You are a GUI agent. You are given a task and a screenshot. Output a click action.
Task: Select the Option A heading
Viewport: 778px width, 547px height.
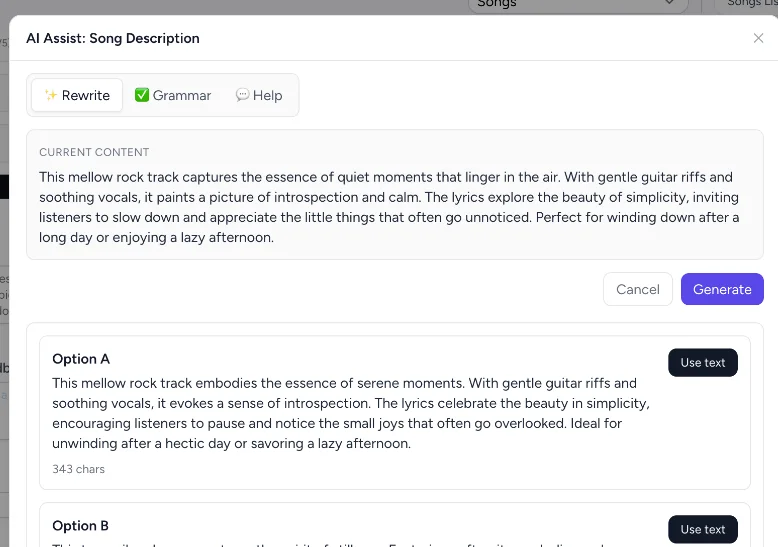[x=81, y=359]
